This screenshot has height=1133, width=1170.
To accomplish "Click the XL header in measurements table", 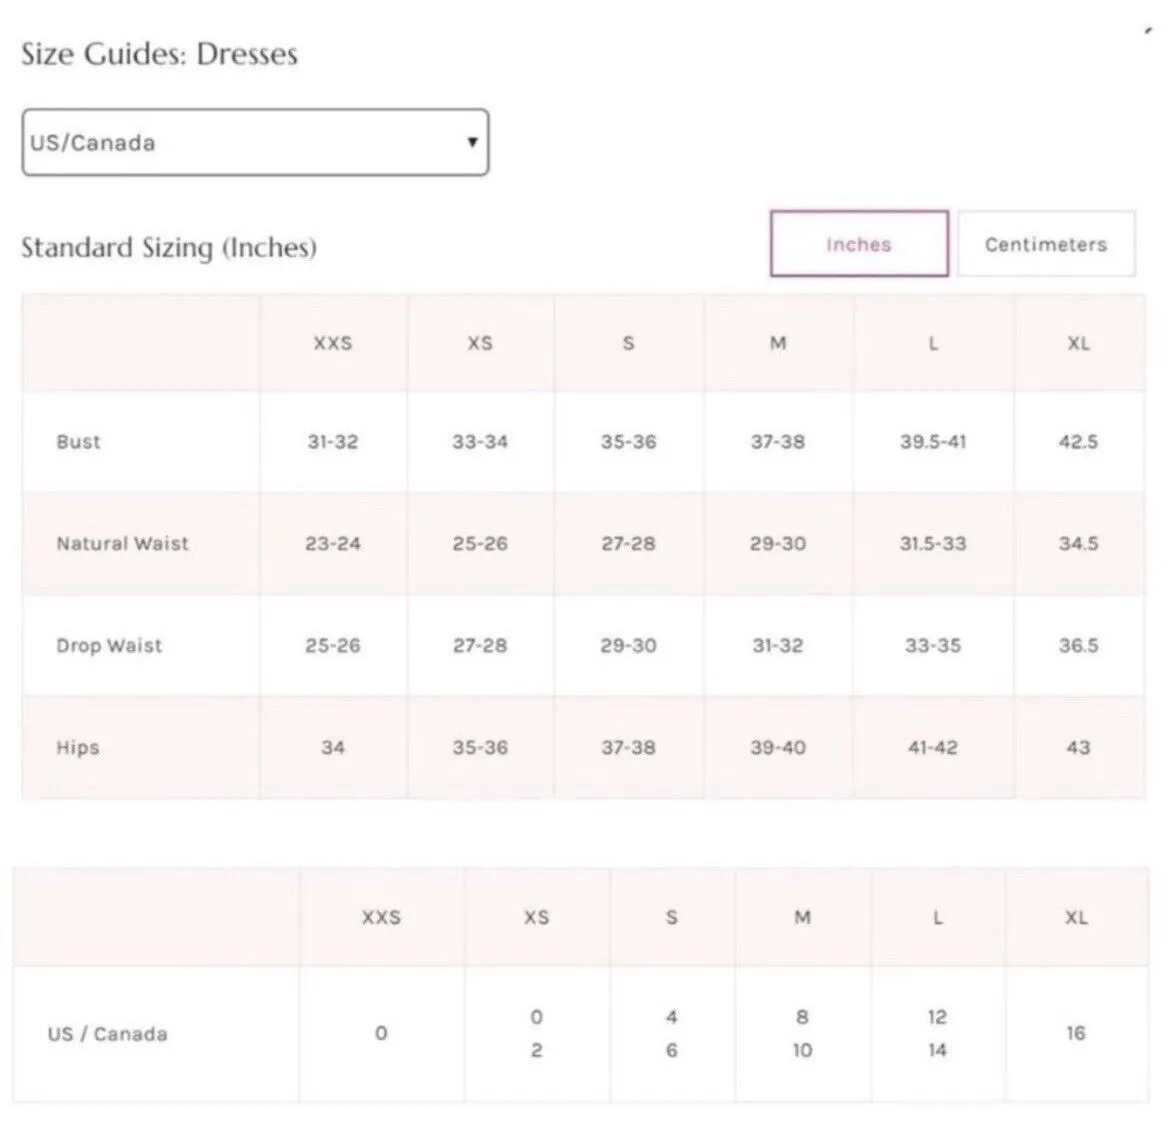I will 1078,343.
